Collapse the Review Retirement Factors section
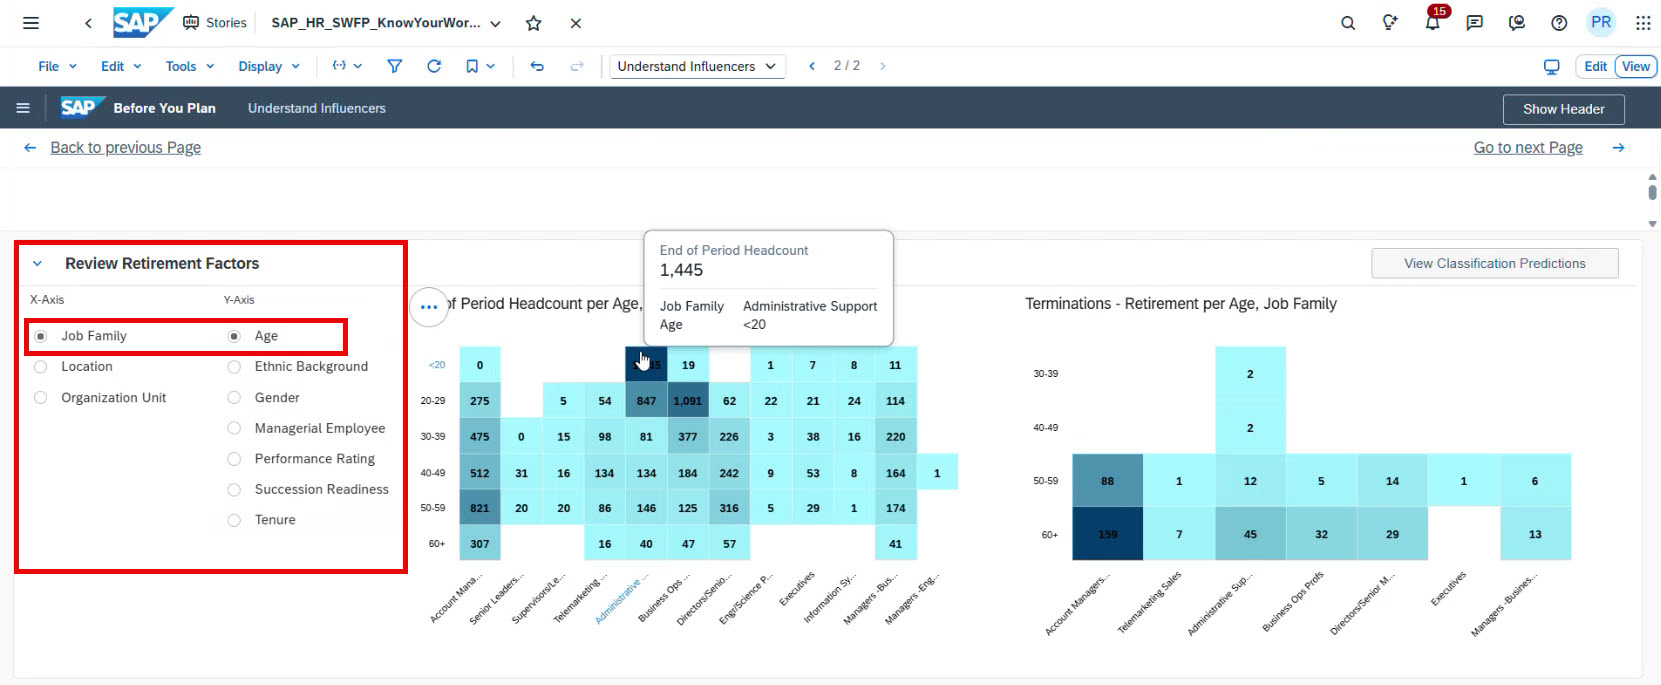Screen dimensions: 1661x685 pyautogui.click(x=38, y=264)
